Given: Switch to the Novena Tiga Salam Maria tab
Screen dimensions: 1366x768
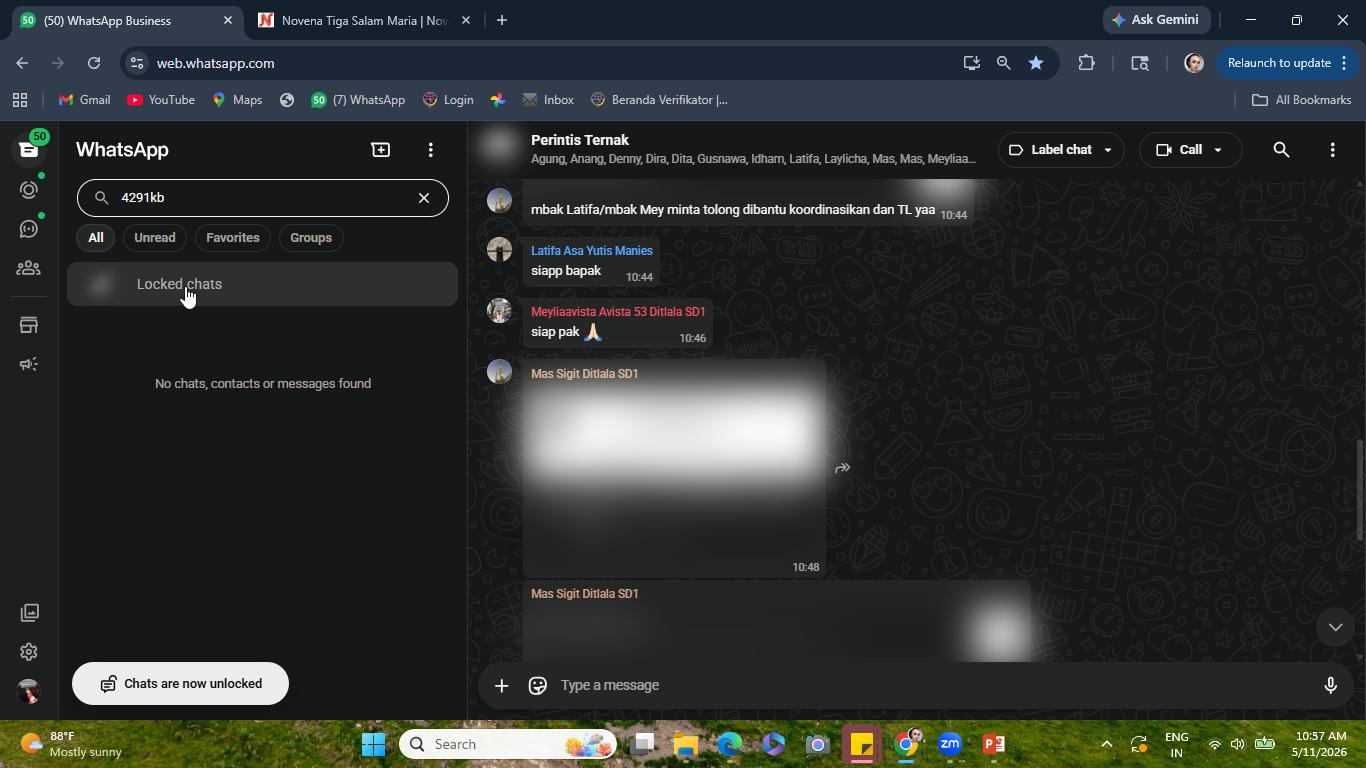Looking at the screenshot, I should [x=364, y=20].
